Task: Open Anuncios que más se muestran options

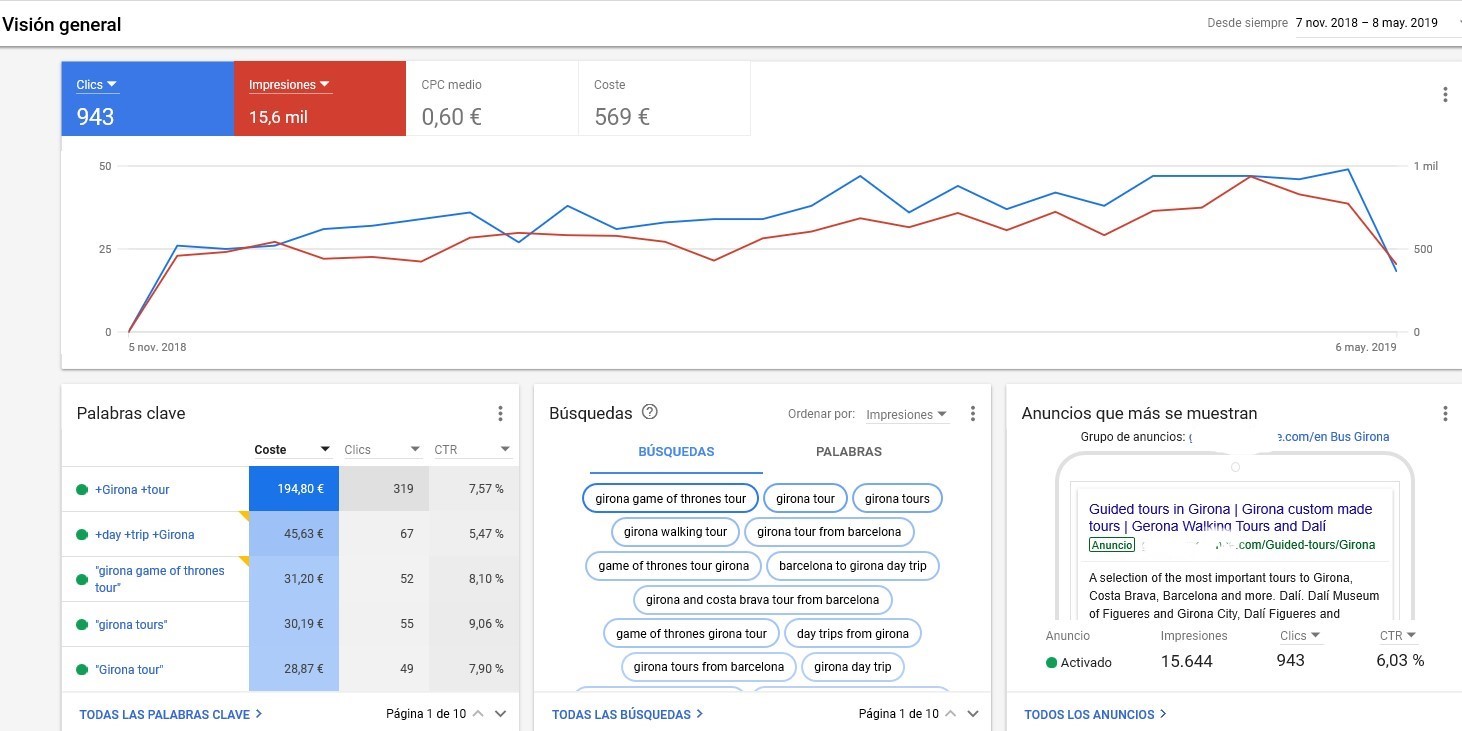Action: [1444, 414]
